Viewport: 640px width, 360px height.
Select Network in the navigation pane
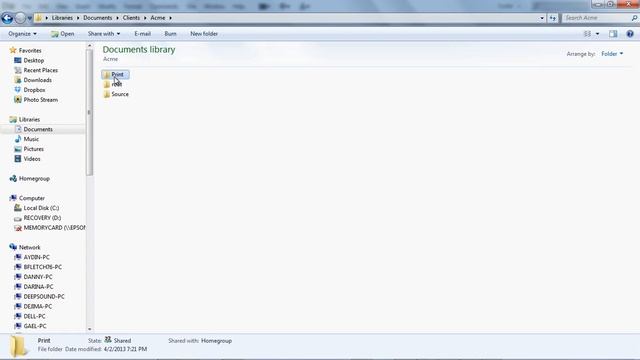tap(25, 247)
